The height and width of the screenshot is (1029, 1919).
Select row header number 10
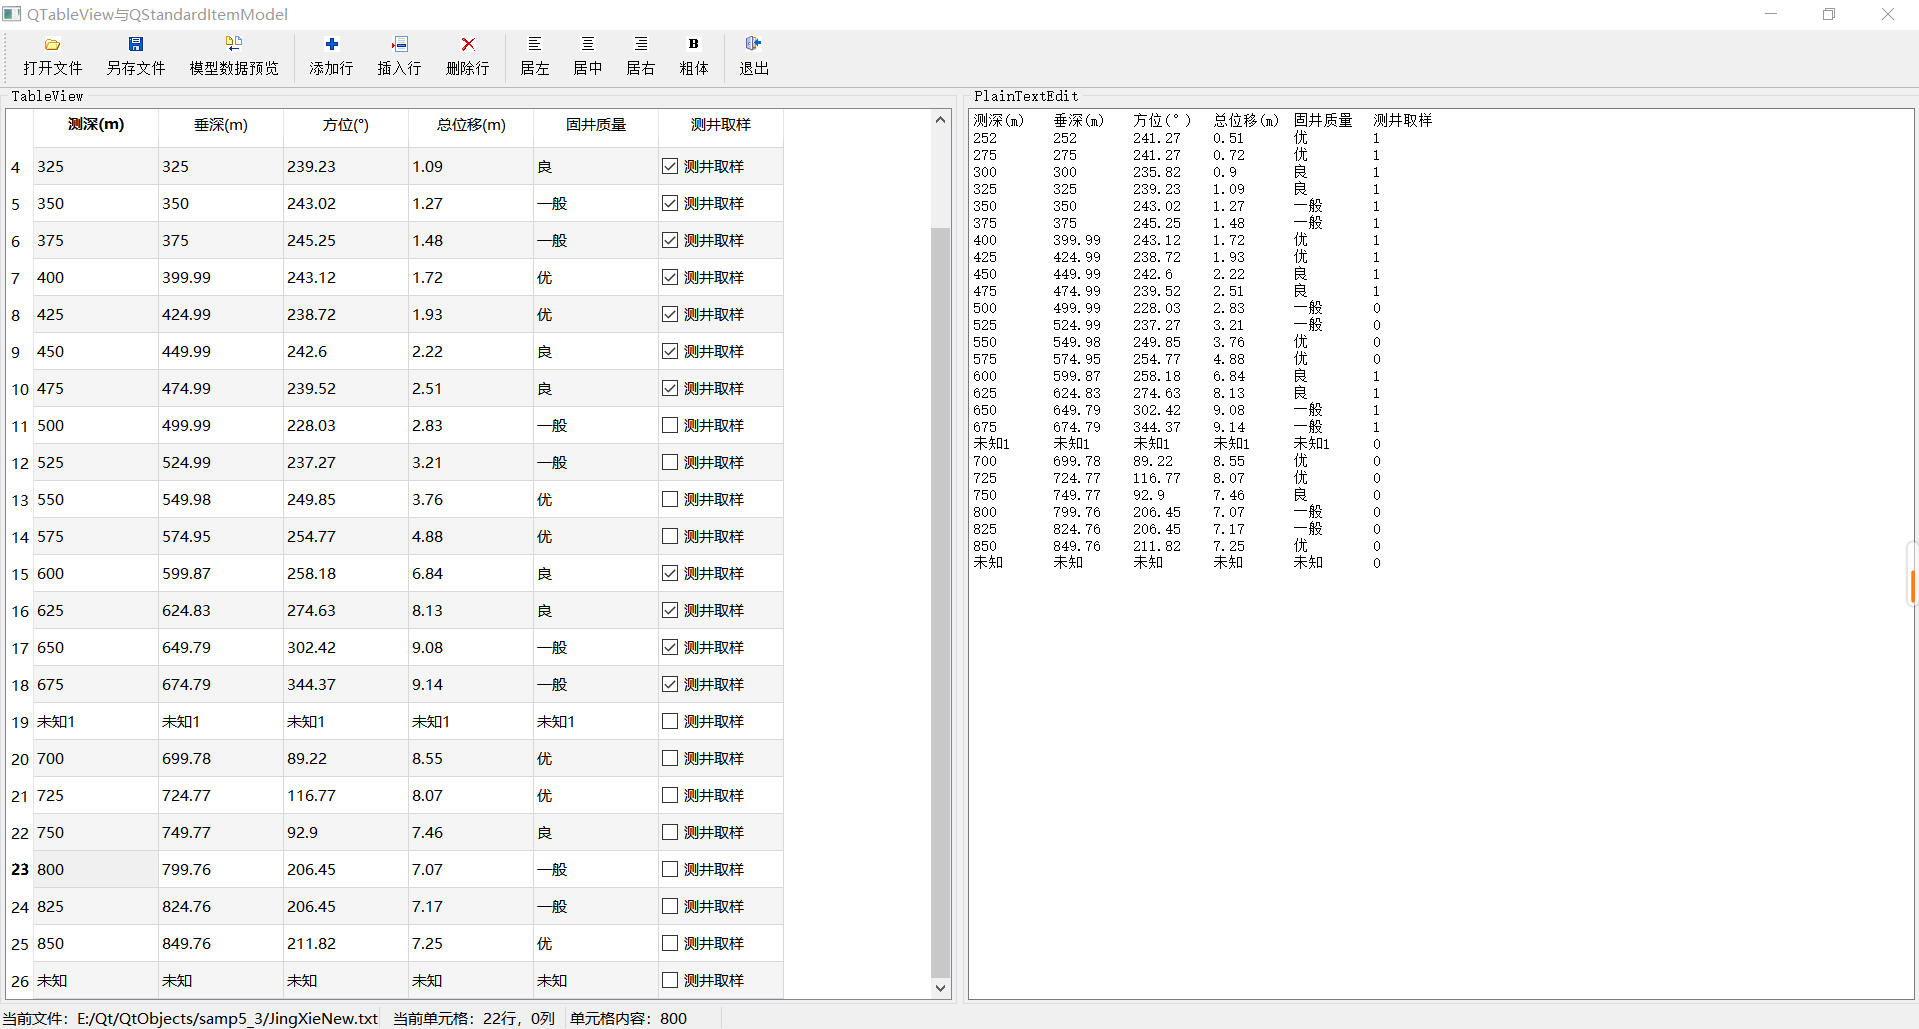pyautogui.click(x=20, y=389)
